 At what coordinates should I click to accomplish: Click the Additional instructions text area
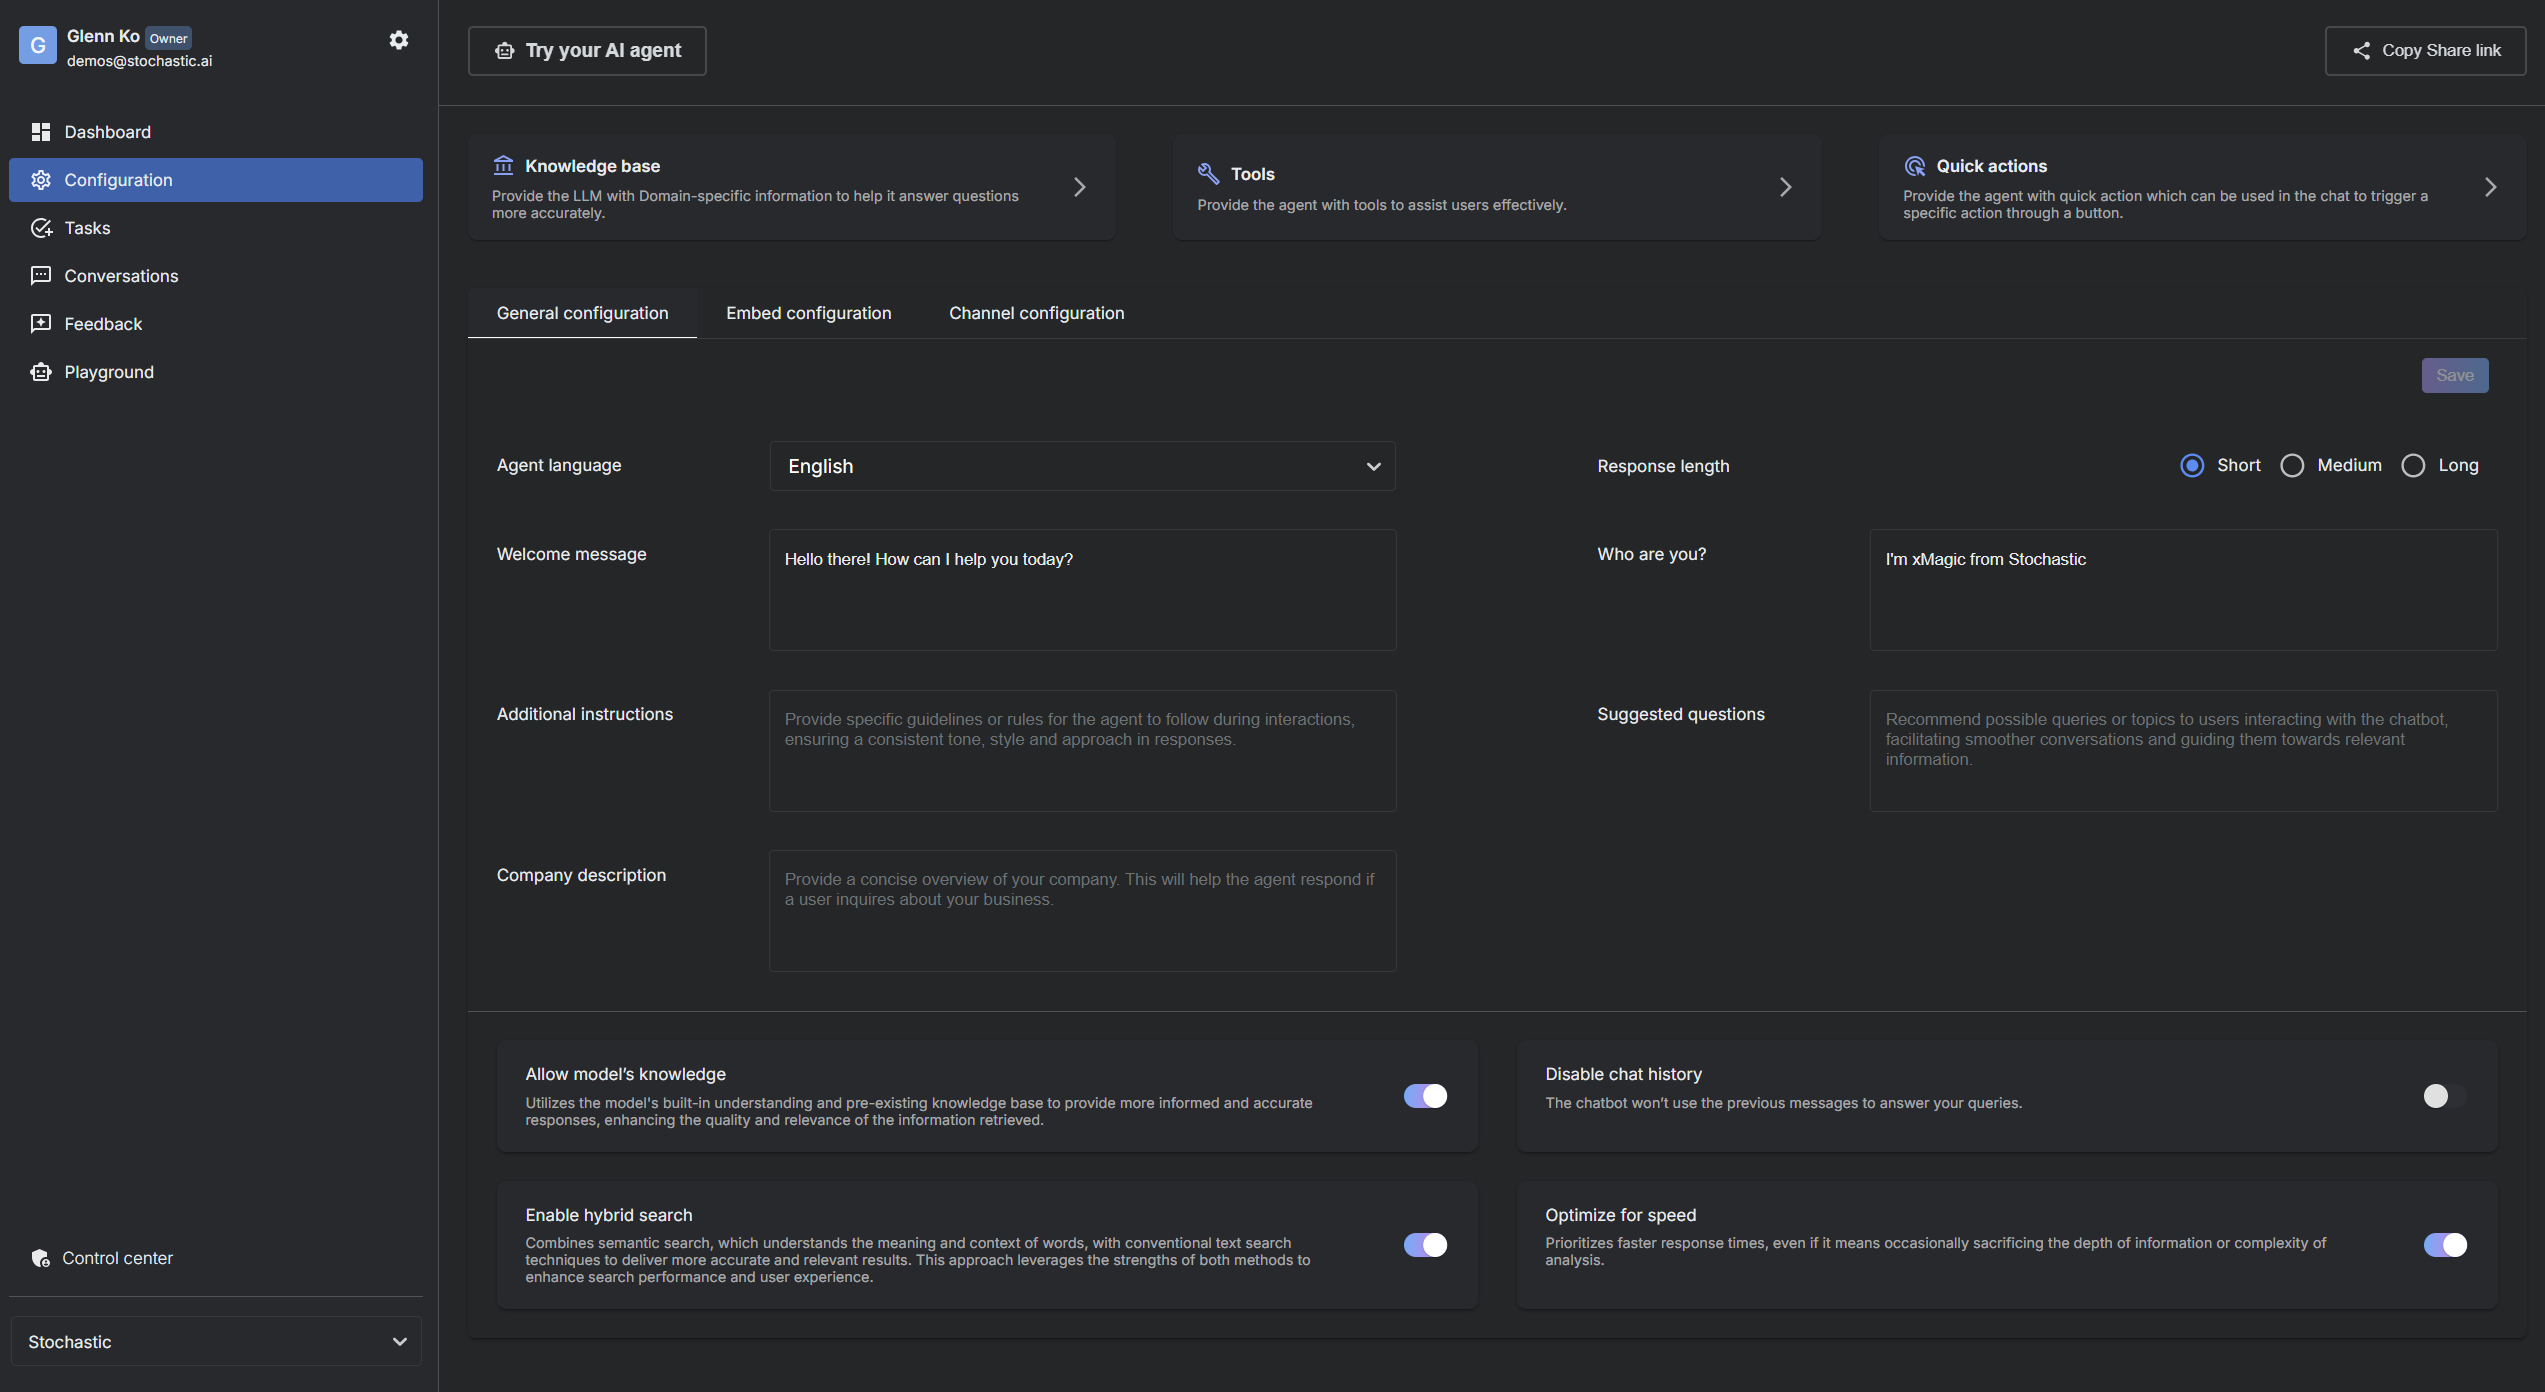click(1082, 750)
